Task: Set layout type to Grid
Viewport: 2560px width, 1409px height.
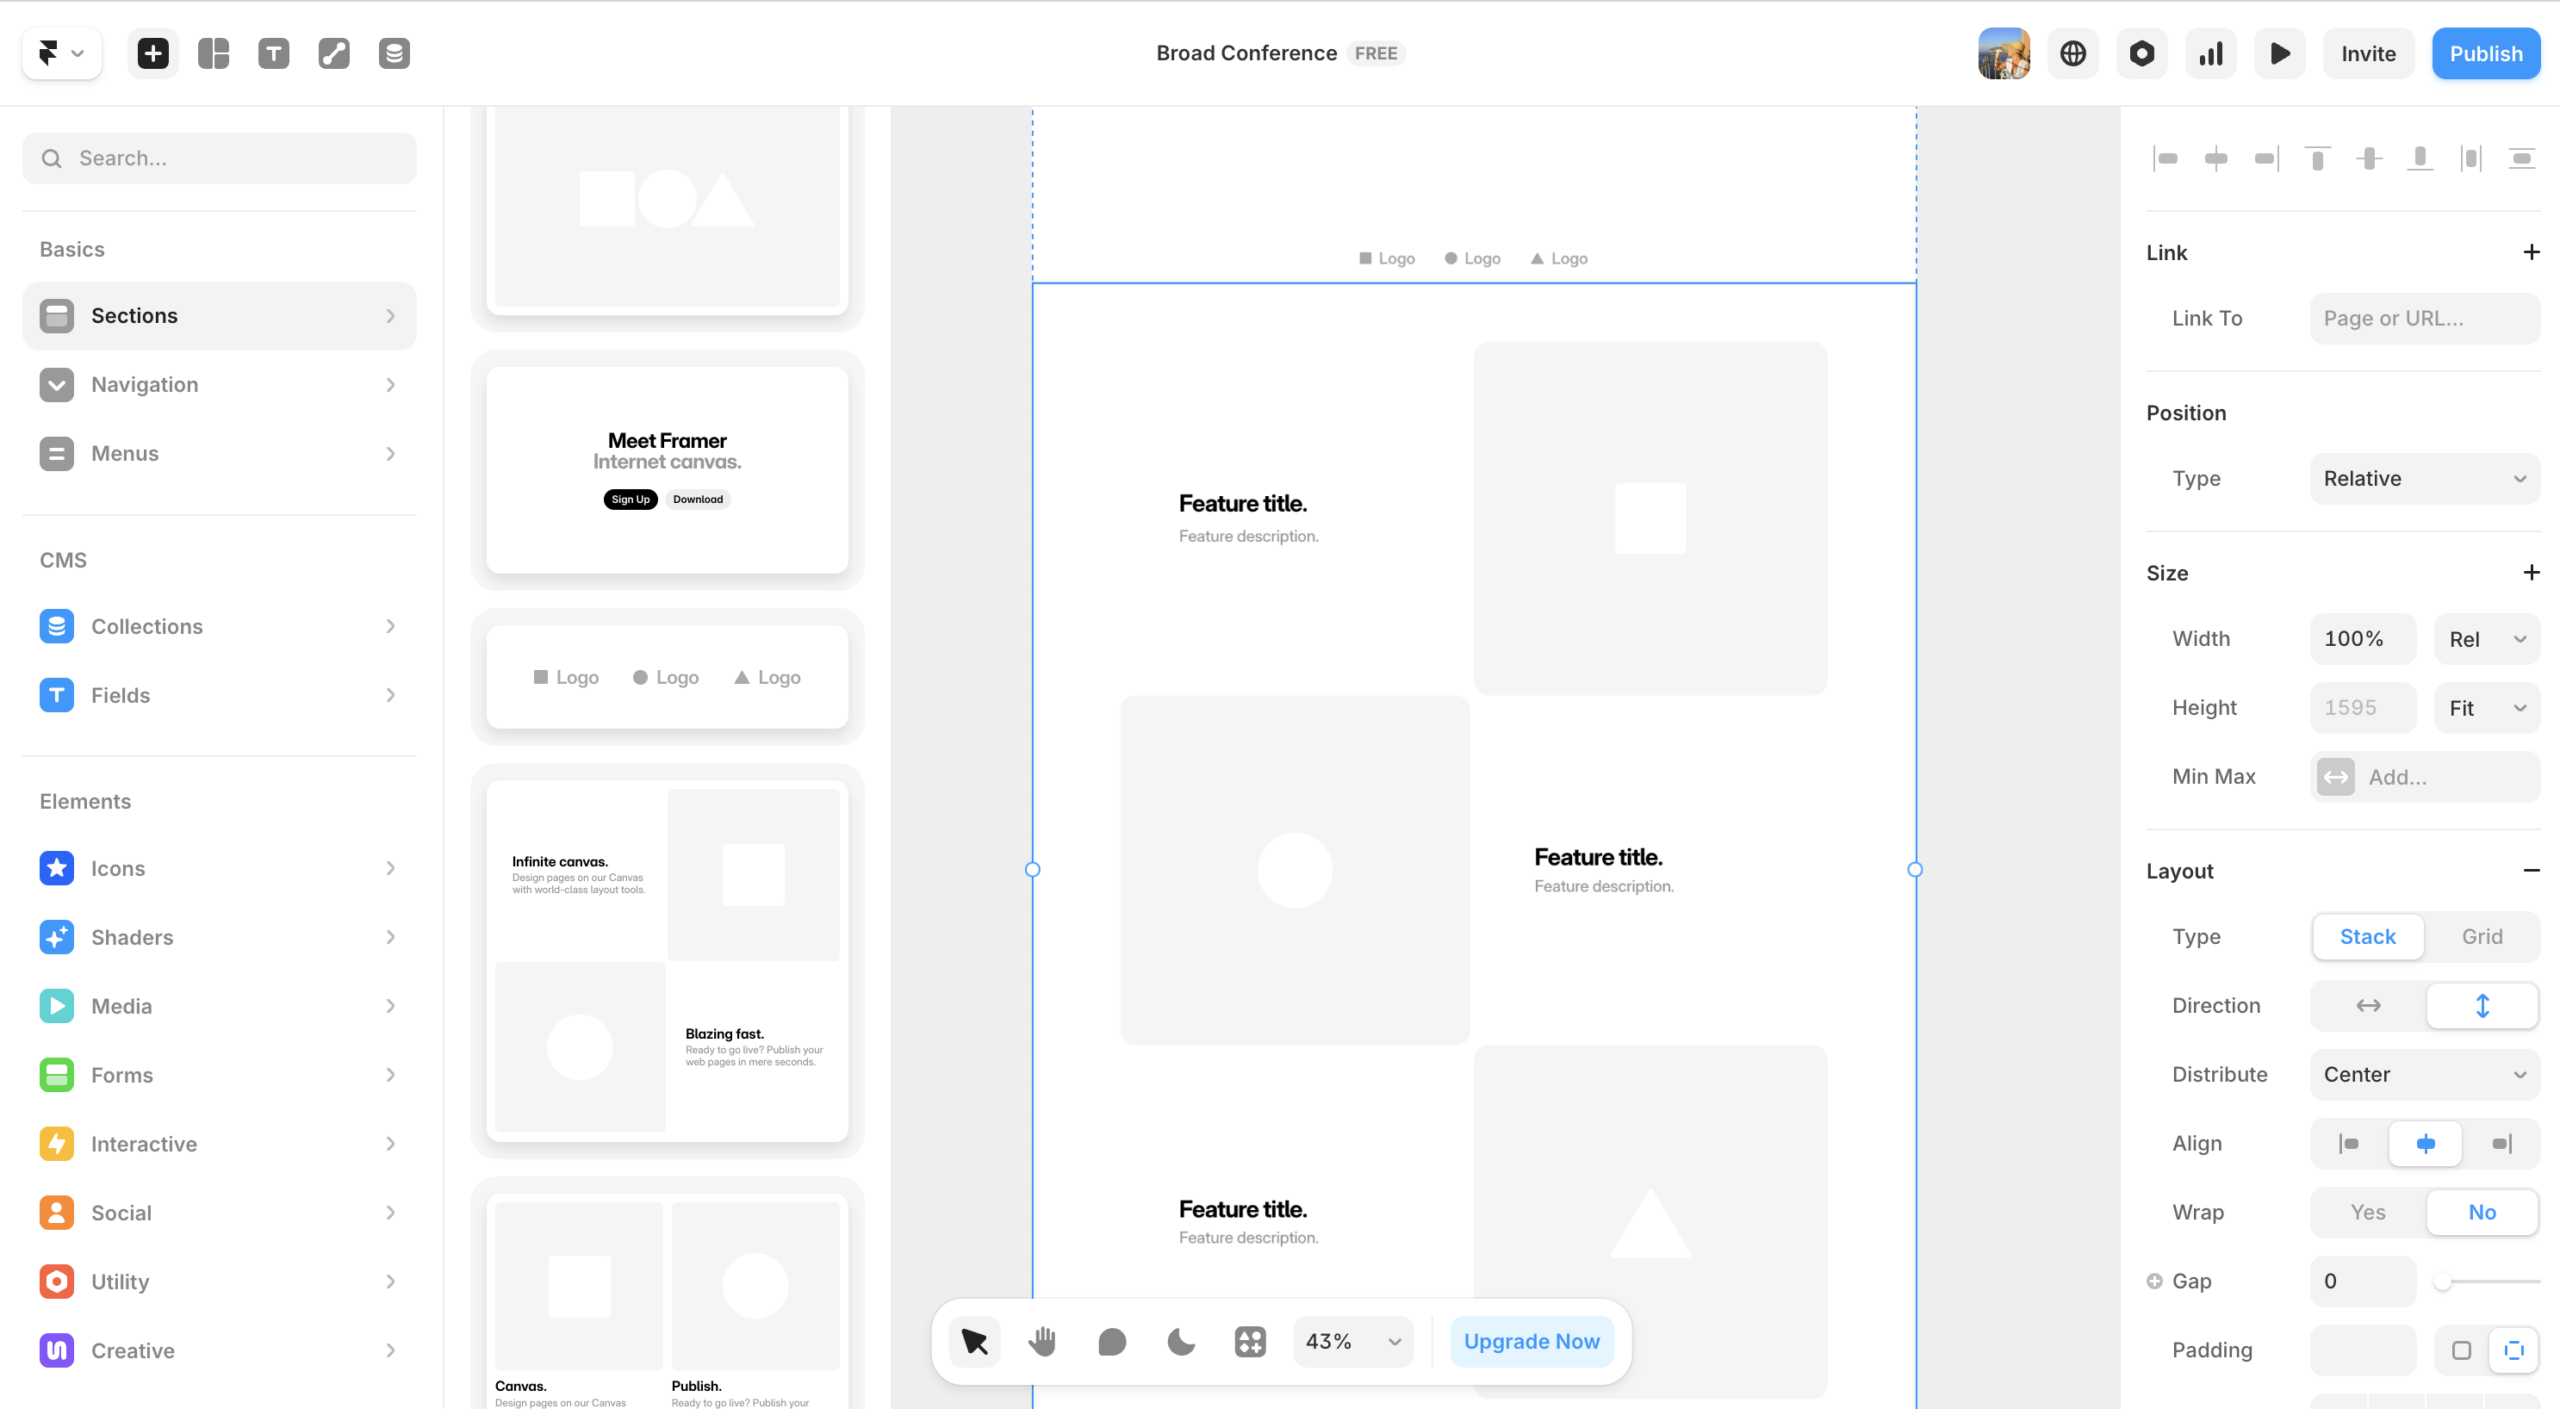Action: pos(2482,936)
